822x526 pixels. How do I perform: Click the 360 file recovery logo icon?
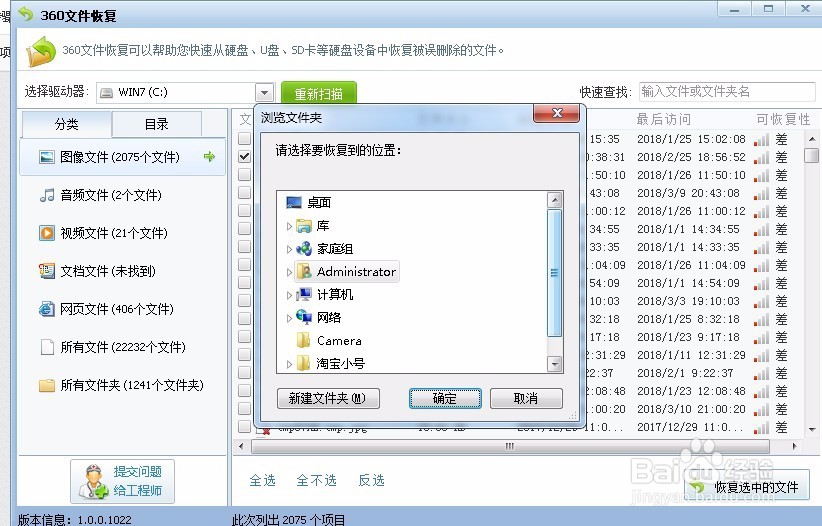41,51
